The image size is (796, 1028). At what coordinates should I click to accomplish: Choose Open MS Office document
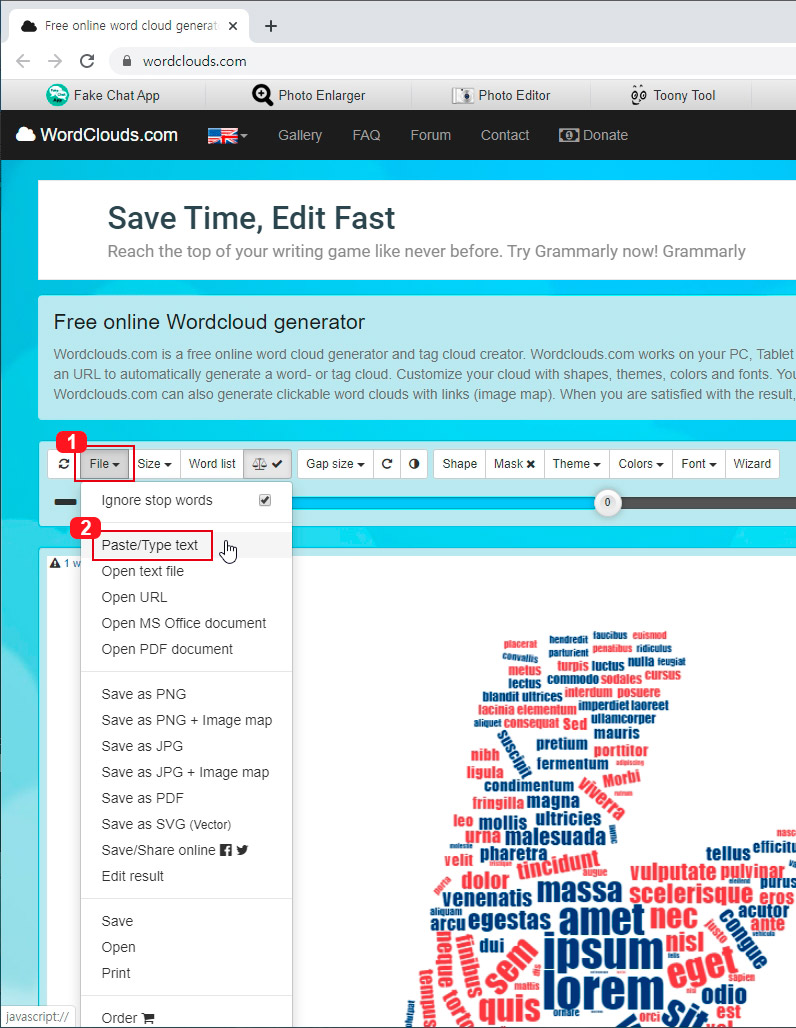point(186,623)
